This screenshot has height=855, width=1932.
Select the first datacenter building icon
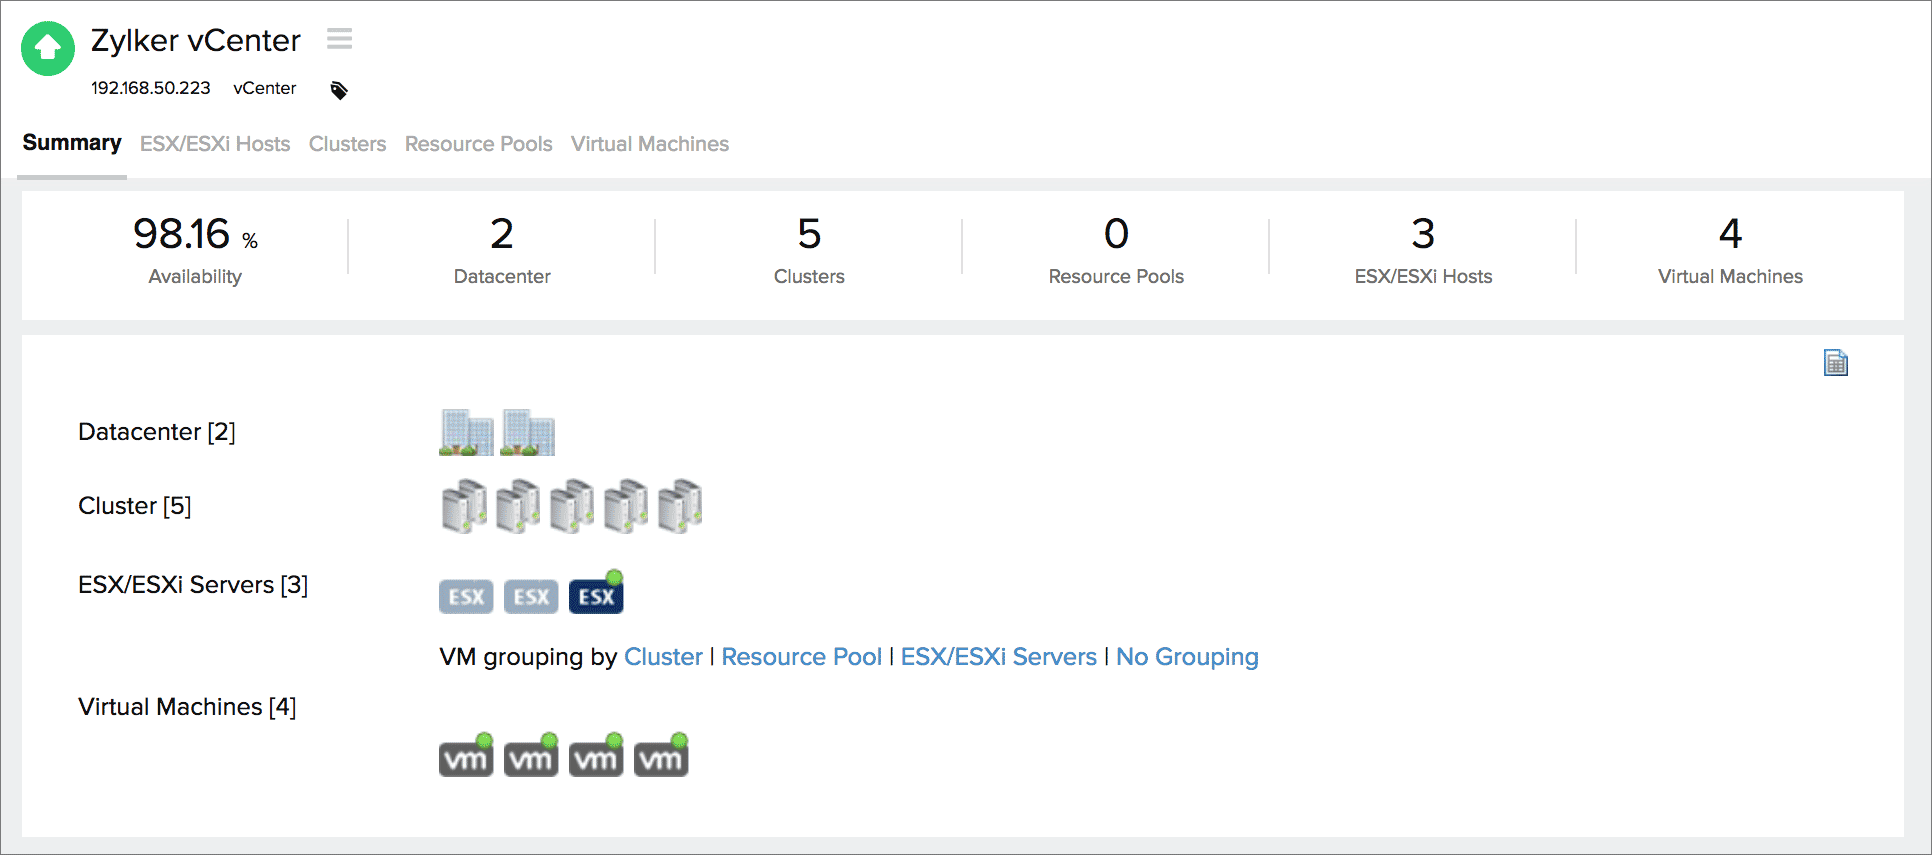(x=466, y=432)
